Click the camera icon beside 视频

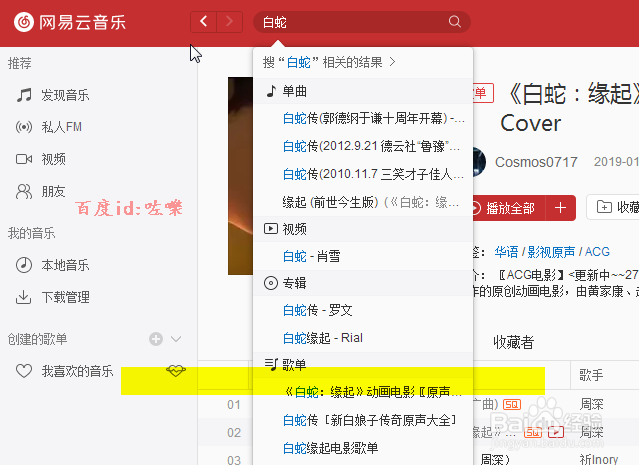click(x=24, y=159)
